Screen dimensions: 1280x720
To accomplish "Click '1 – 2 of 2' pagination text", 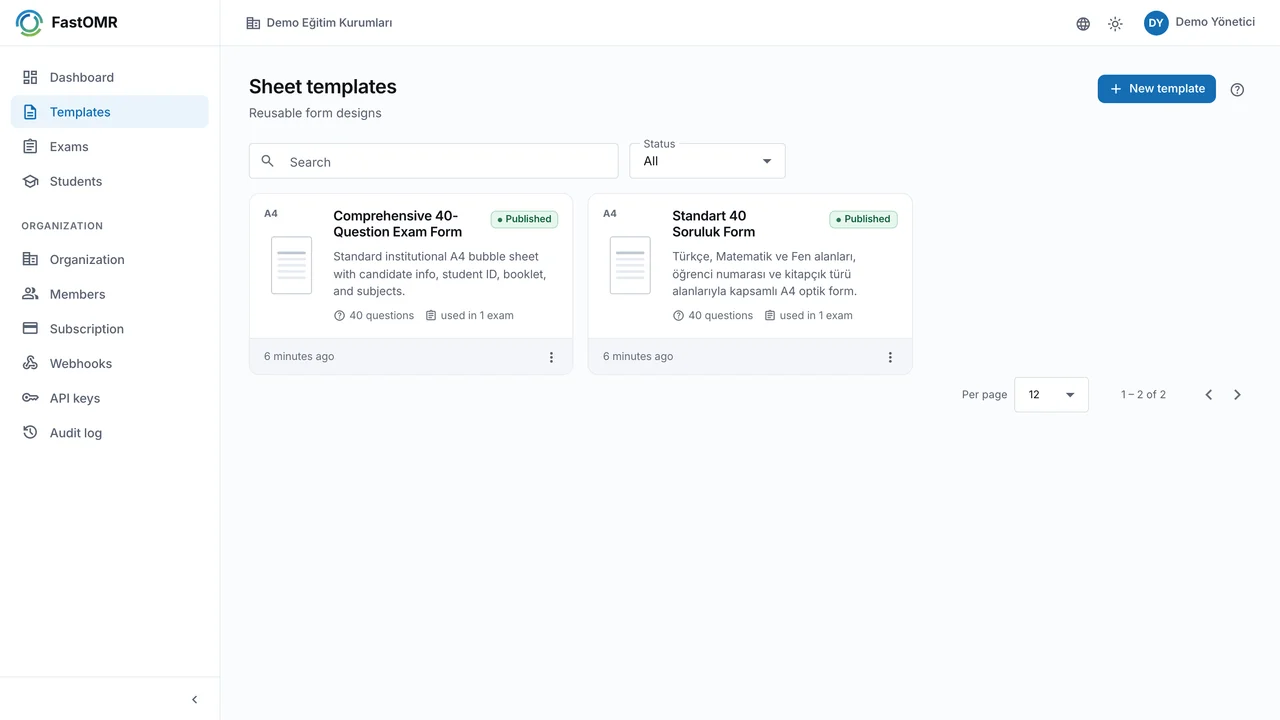I will point(1143,395).
